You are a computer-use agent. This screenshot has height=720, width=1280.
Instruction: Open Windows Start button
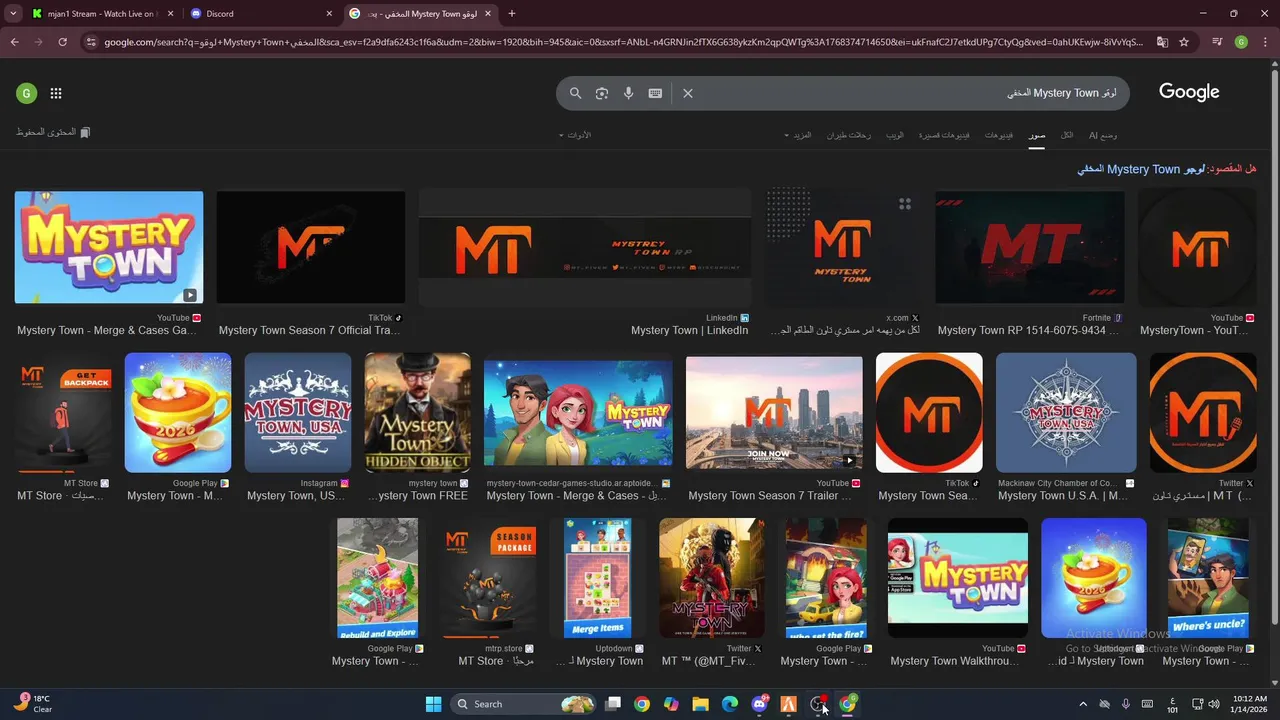click(x=433, y=704)
